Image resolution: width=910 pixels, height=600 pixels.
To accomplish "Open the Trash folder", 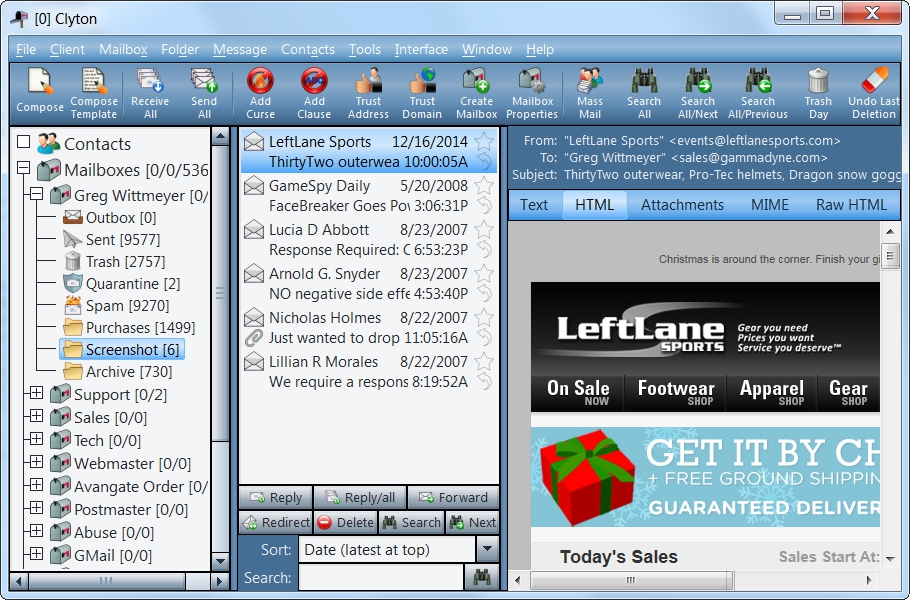I will 114,261.
